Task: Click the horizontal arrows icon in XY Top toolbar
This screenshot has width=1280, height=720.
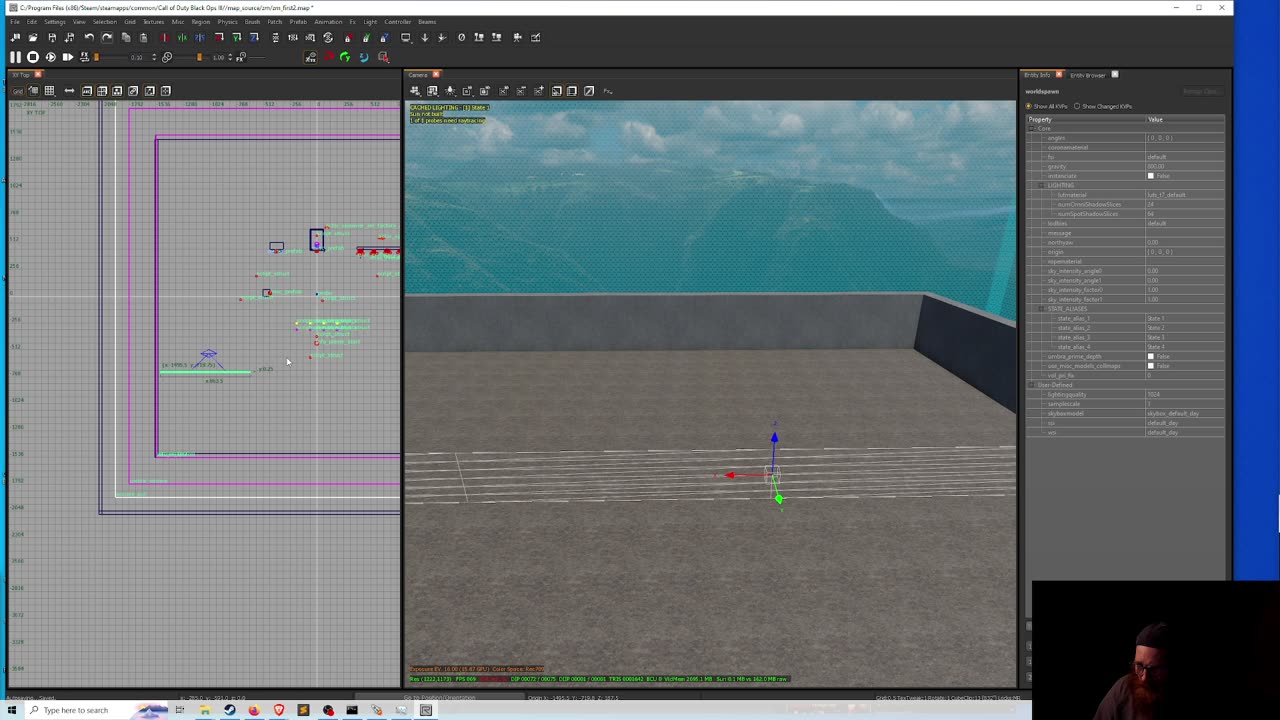Action: point(69,91)
